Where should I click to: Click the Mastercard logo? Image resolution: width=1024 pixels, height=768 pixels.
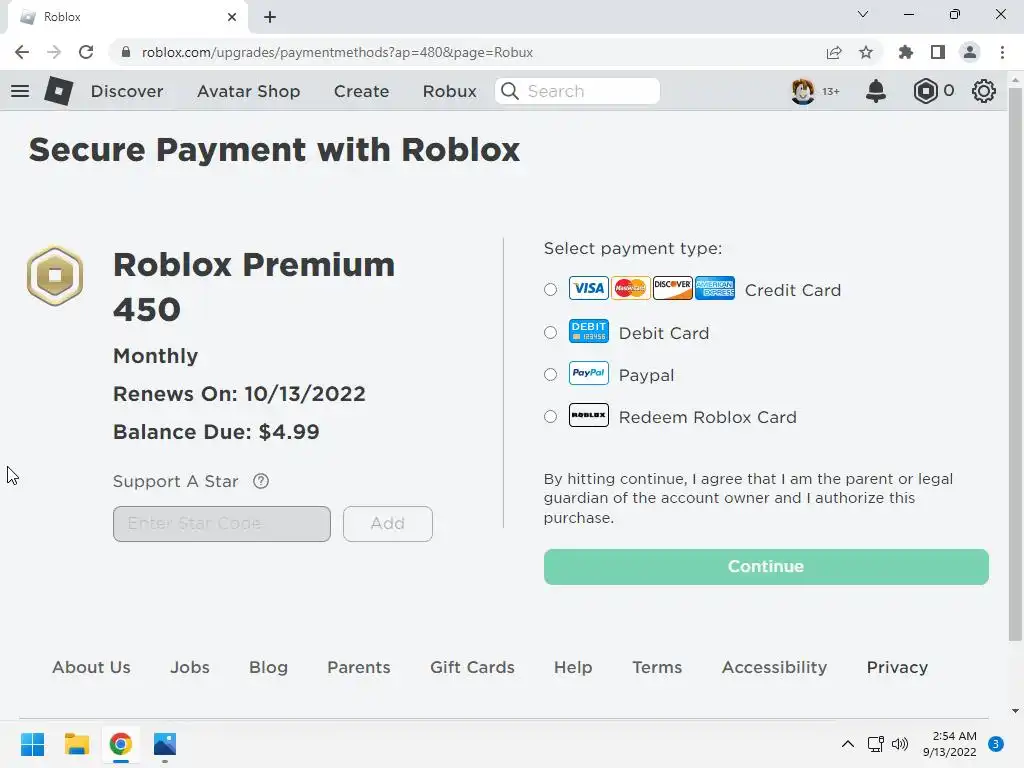tap(630, 288)
